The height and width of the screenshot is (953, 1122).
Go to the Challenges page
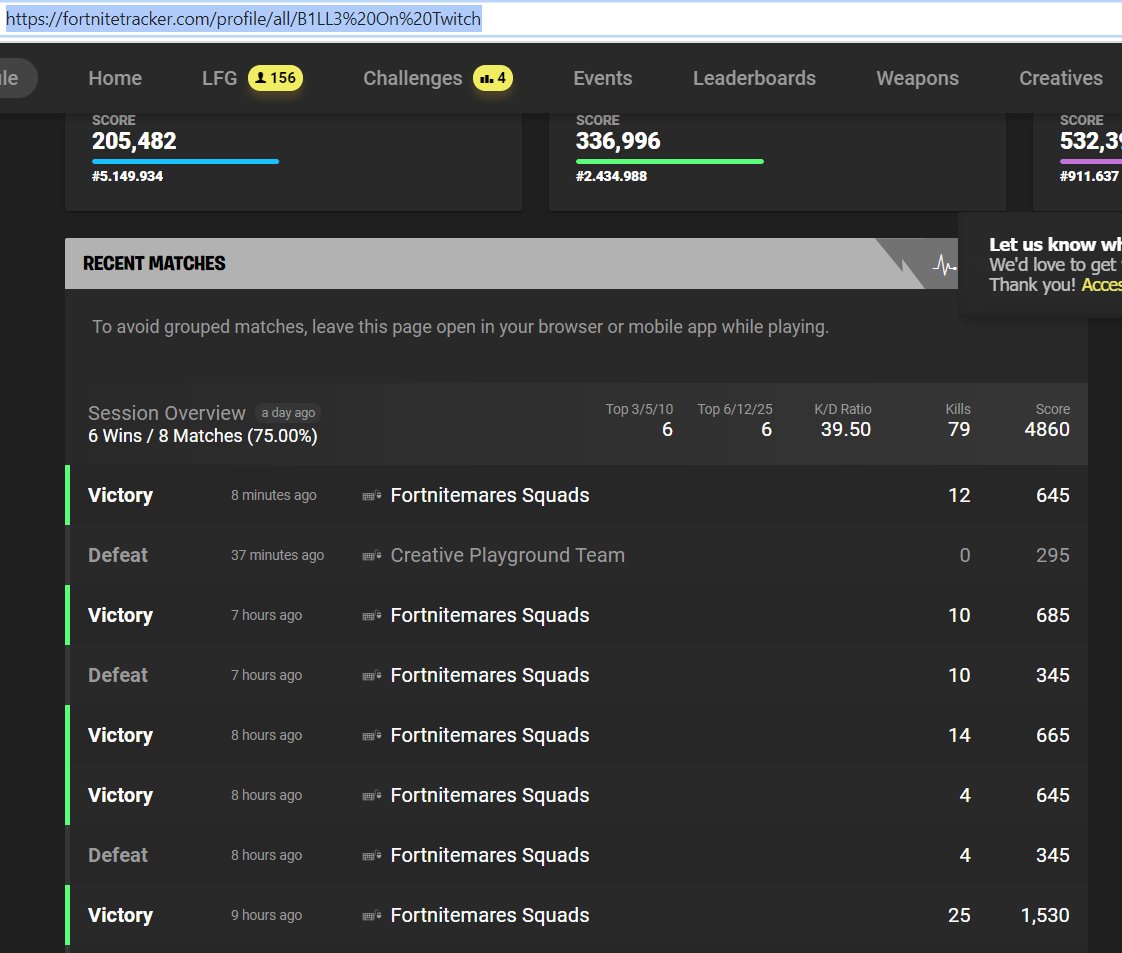tap(413, 78)
